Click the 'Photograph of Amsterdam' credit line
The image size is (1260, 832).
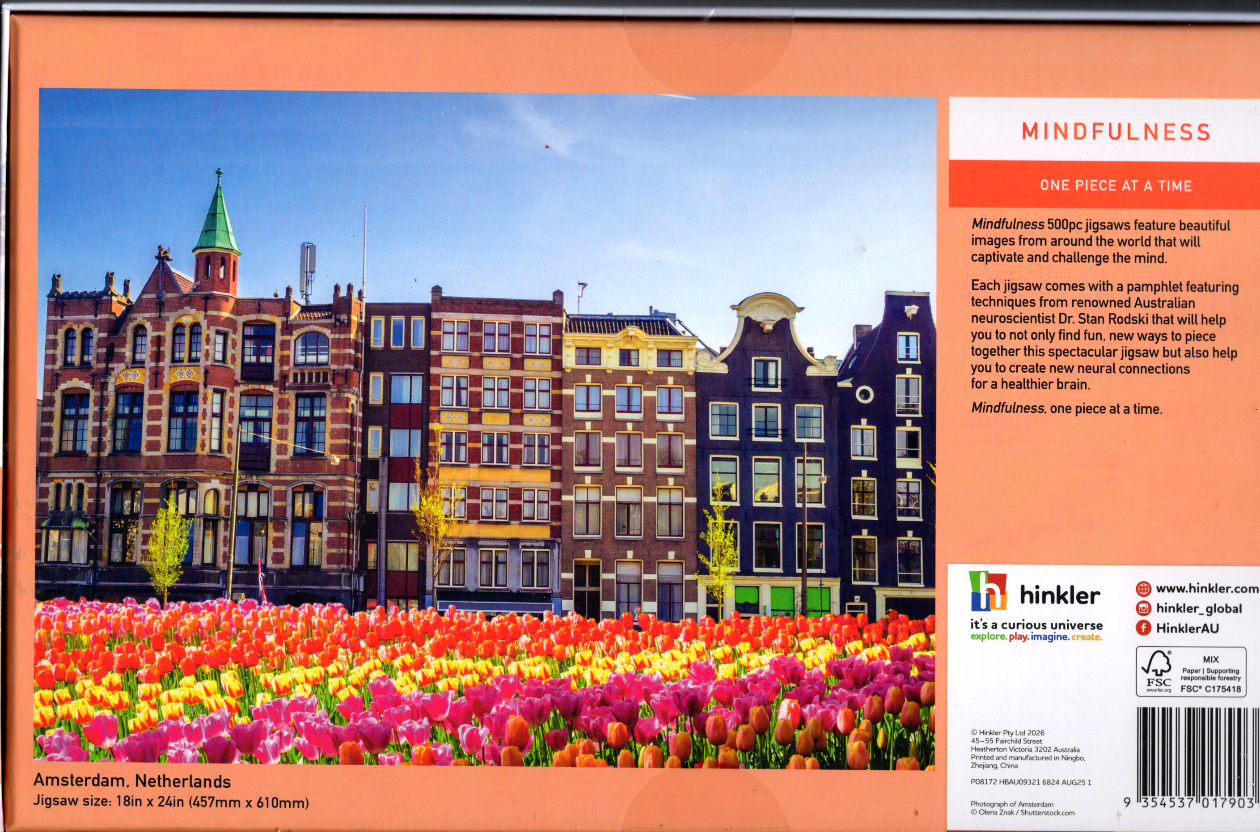tap(1012, 804)
